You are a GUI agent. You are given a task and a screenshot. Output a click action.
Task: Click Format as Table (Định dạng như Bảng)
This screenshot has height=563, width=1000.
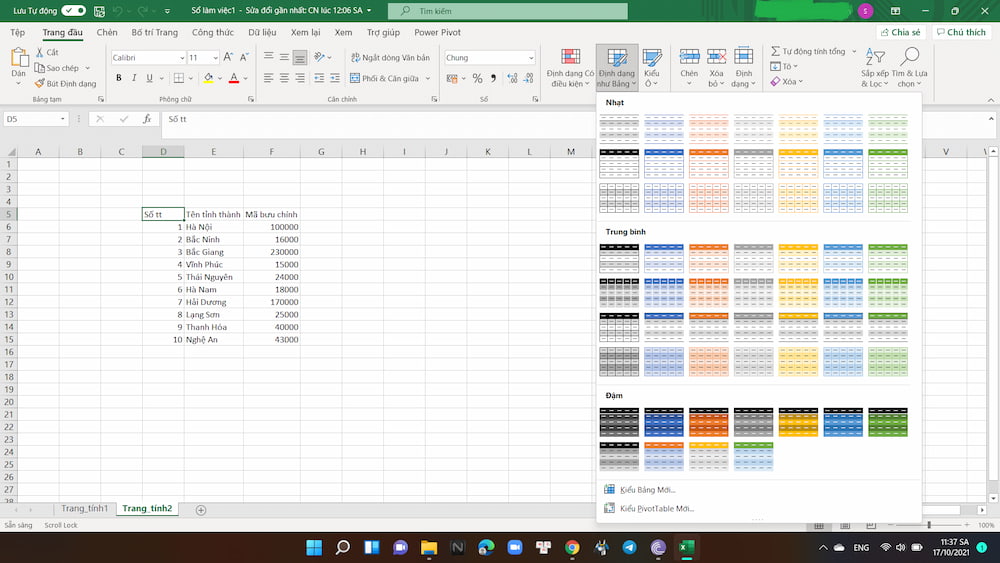[x=617, y=68]
